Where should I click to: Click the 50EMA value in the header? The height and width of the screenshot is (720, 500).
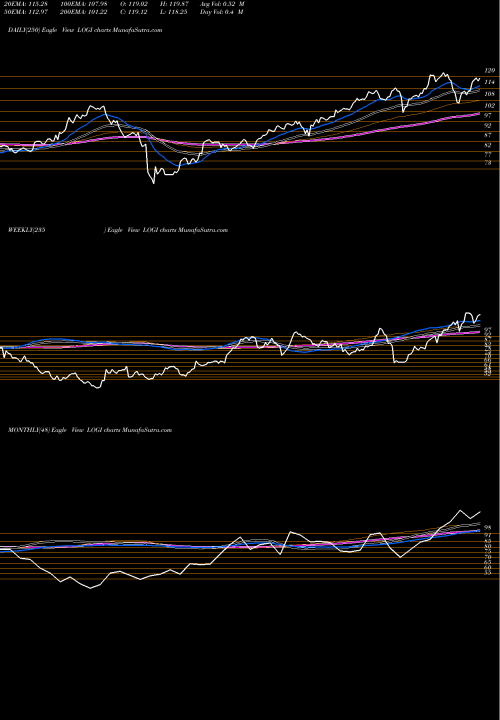(x=24, y=12)
